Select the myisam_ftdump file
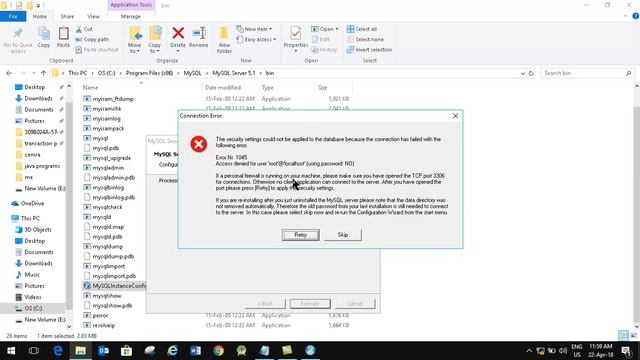Viewport: 640px width, 360px height. [x=113, y=99]
